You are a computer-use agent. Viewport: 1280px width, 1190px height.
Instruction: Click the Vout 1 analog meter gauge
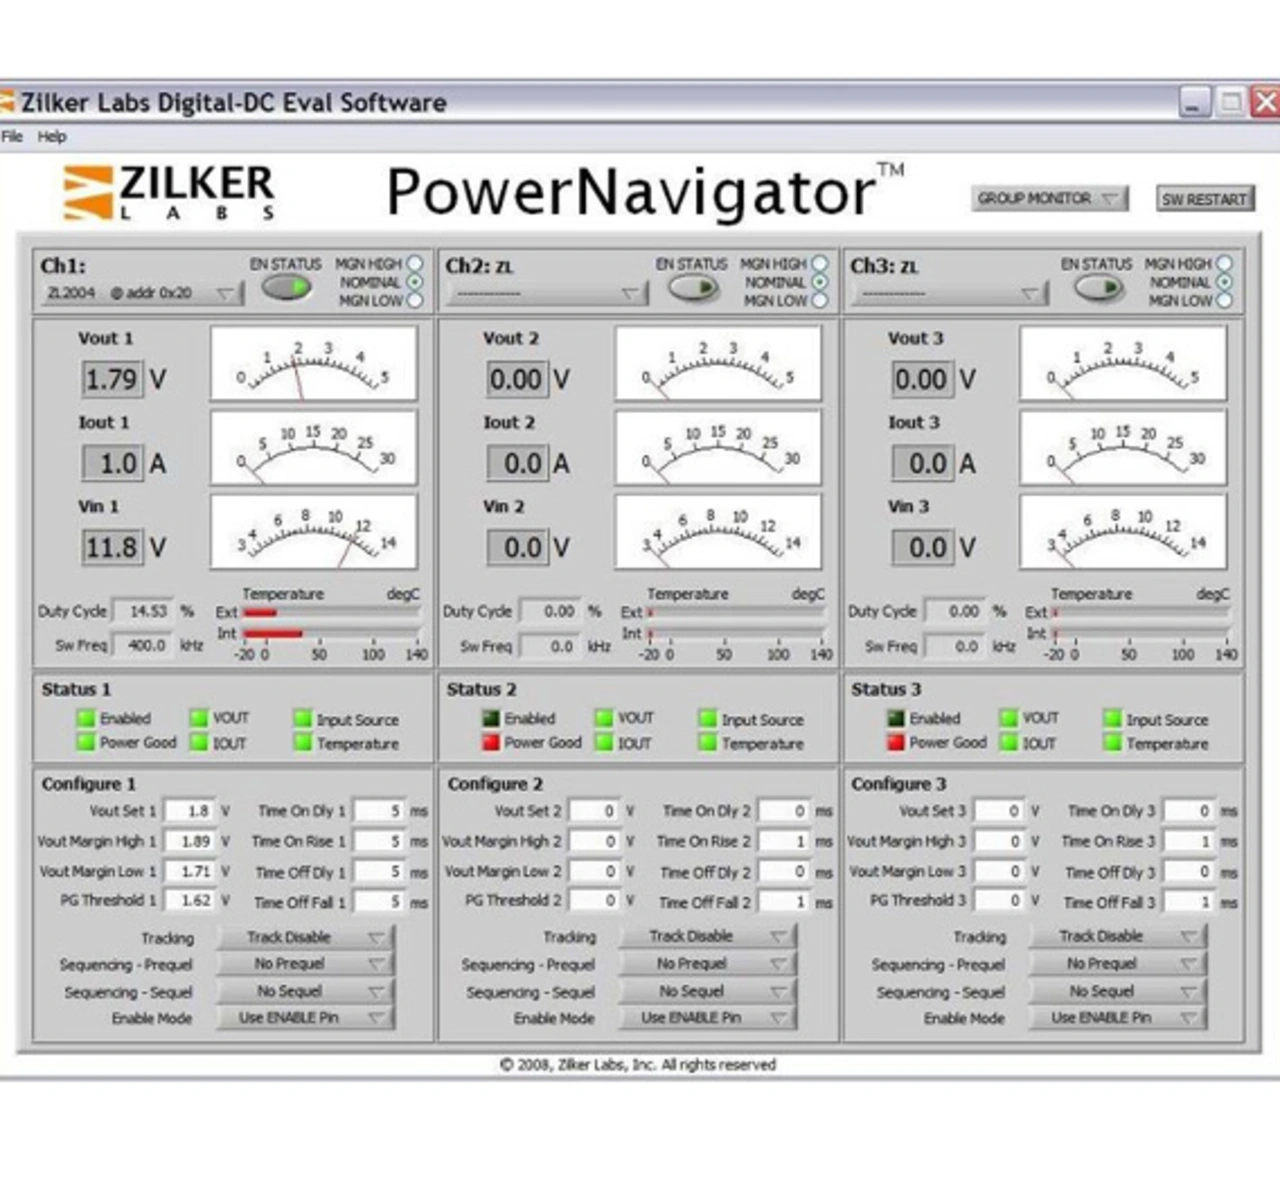313,364
